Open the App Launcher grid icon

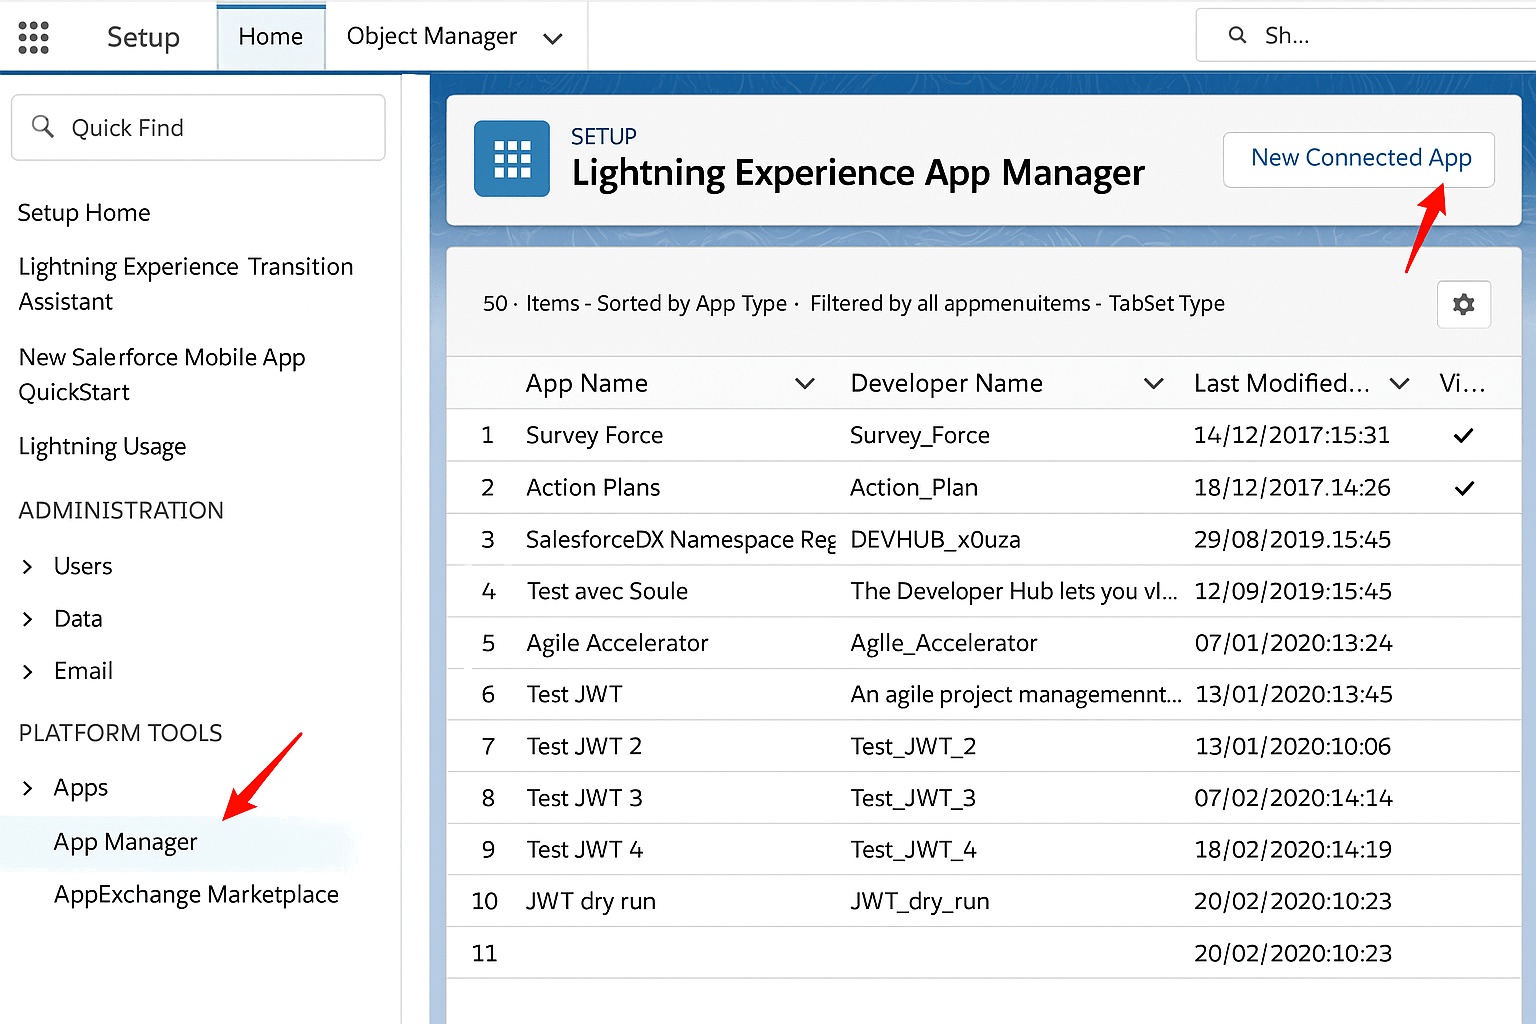point(33,36)
